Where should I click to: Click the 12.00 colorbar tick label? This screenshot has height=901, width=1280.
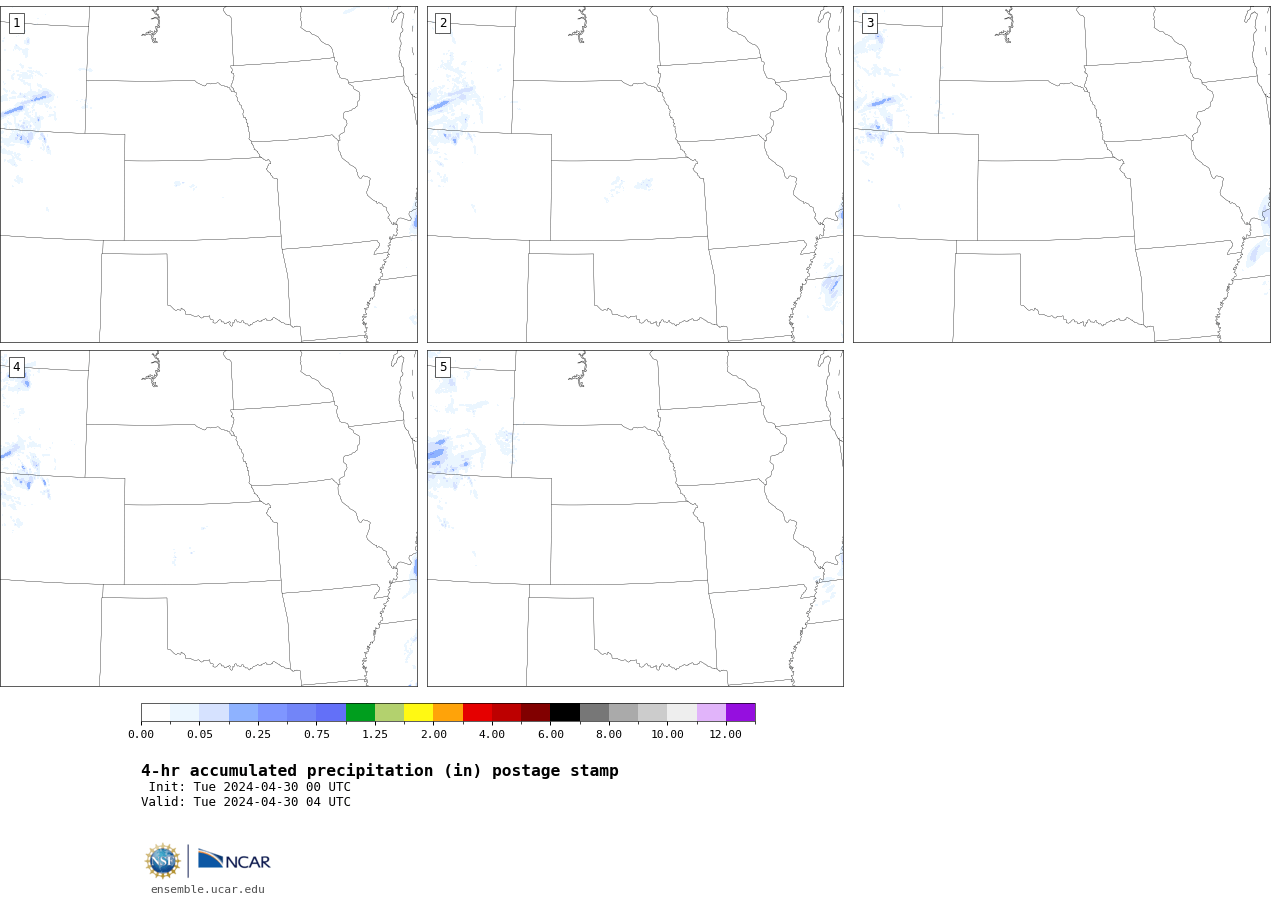tap(726, 735)
